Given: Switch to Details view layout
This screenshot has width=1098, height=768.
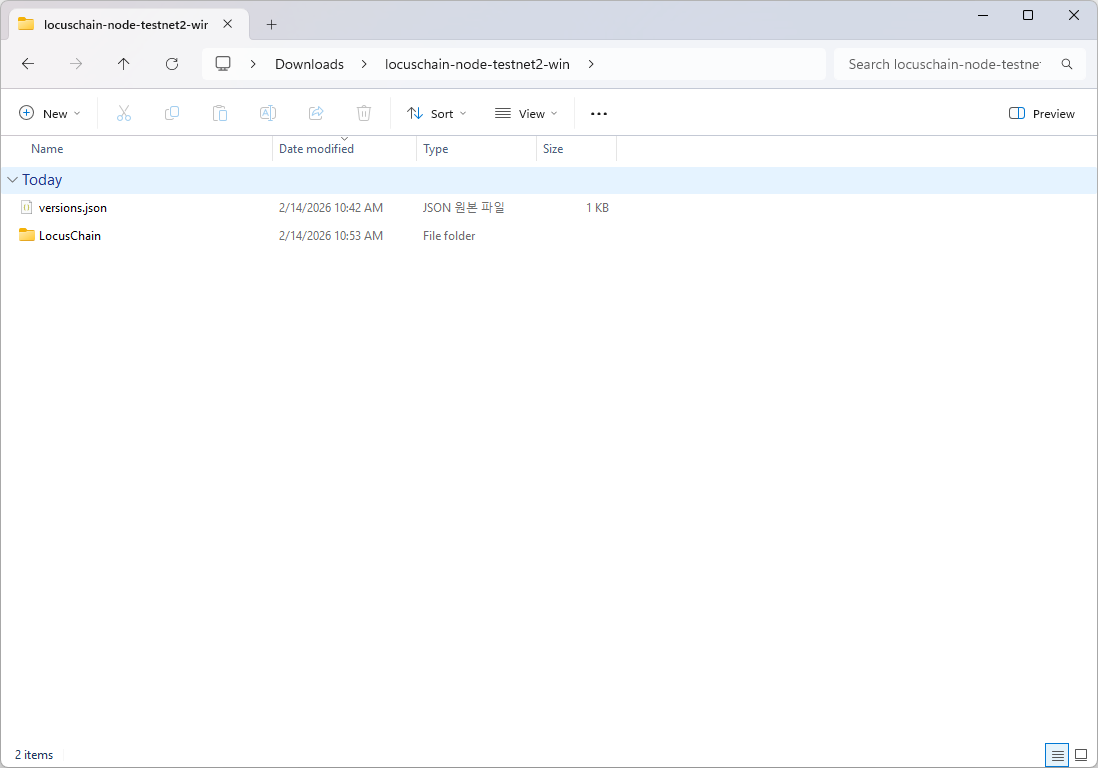Looking at the screenshot, I should [x=1056, y=755].
